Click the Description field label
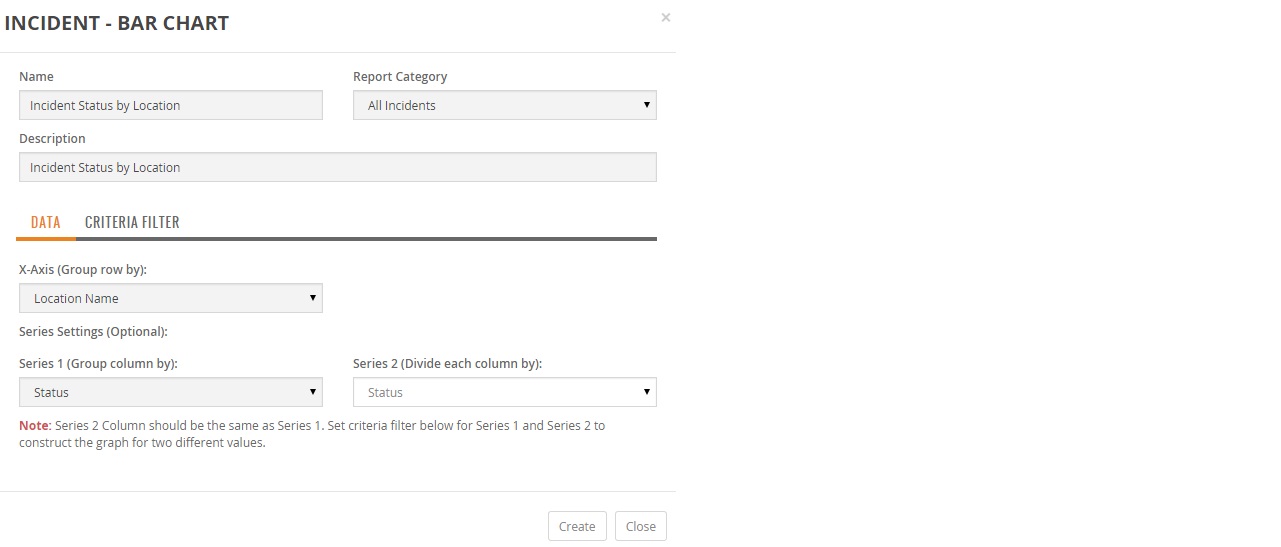This screenshot has width=1281, height=547. point(52,138)
